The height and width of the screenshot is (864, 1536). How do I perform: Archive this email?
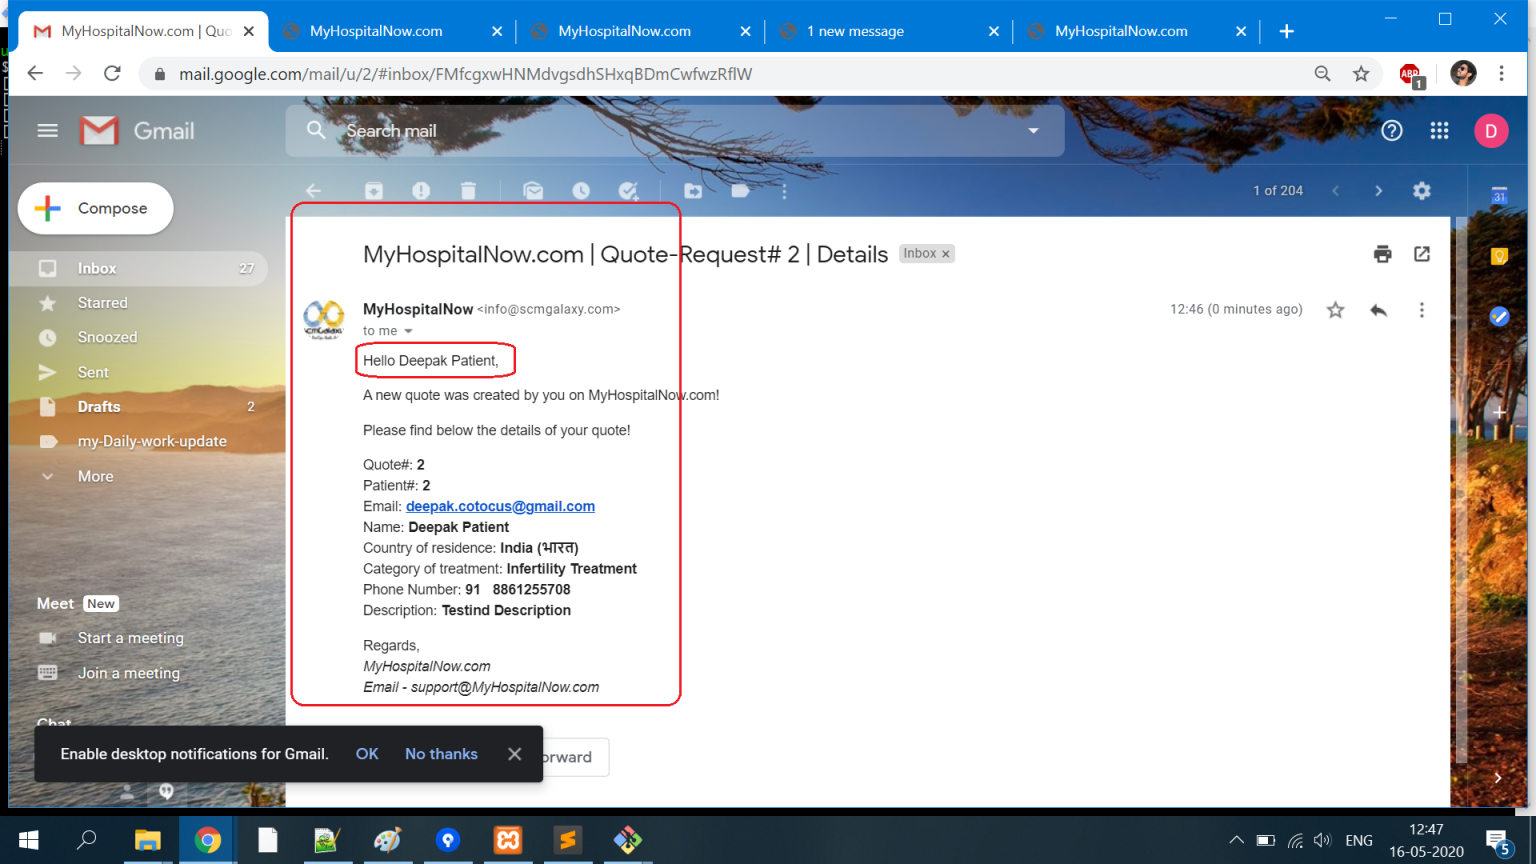[x=374, y=191]
